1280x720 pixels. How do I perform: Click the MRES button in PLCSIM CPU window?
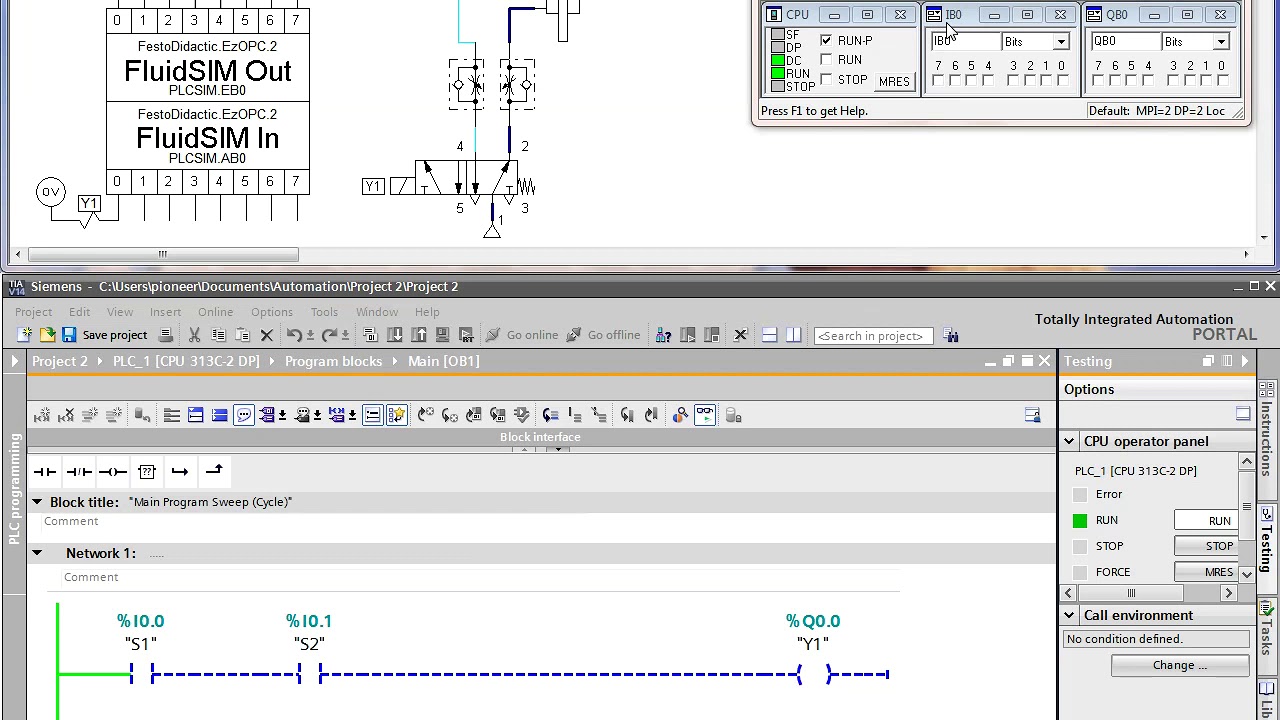pos(894,82)
